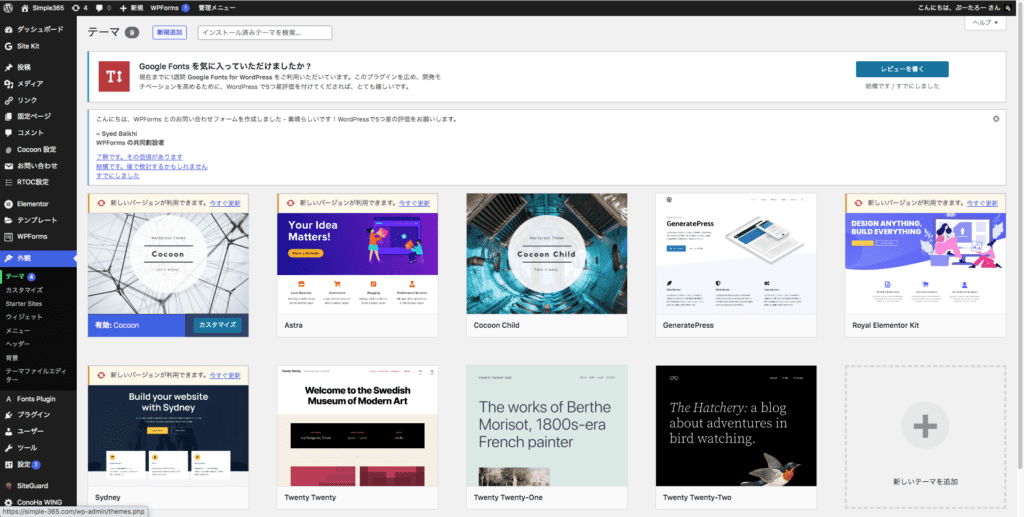
Task: Click 今すぐ更新 on the Astra theme
Action: pos(415,203)
